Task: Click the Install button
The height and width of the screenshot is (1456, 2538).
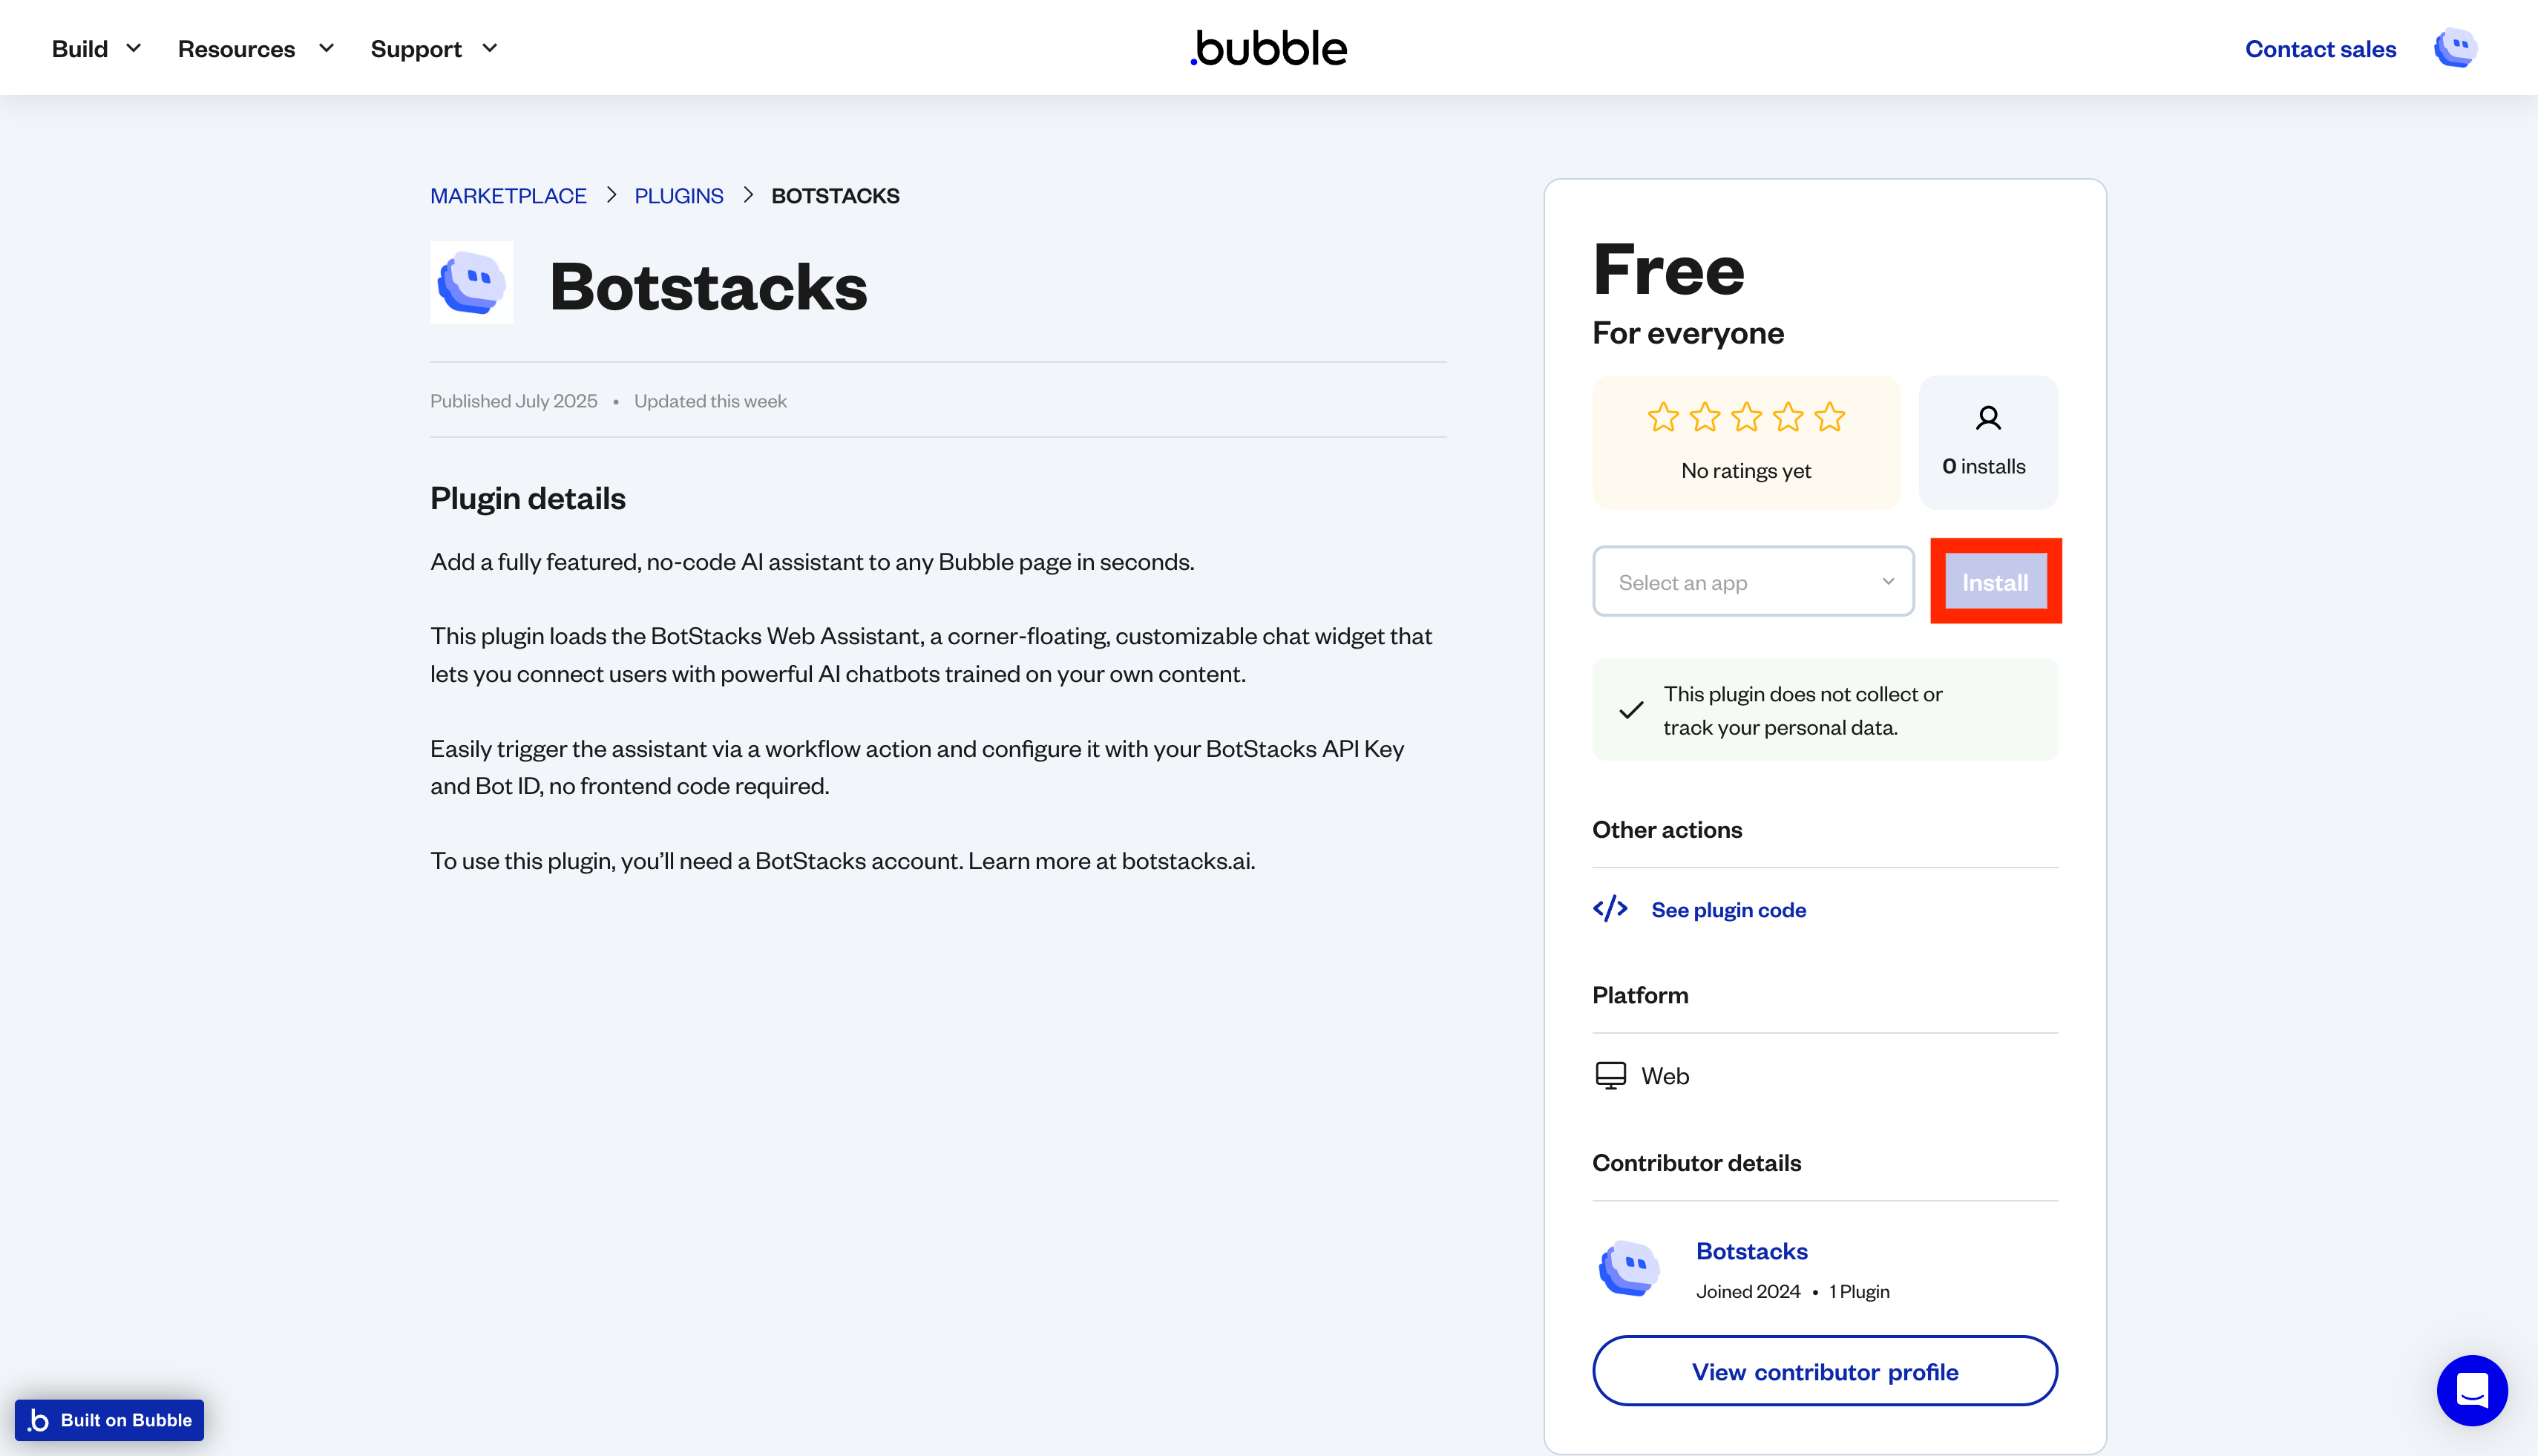Action: pyautogui.click(x=1995, y=581)
